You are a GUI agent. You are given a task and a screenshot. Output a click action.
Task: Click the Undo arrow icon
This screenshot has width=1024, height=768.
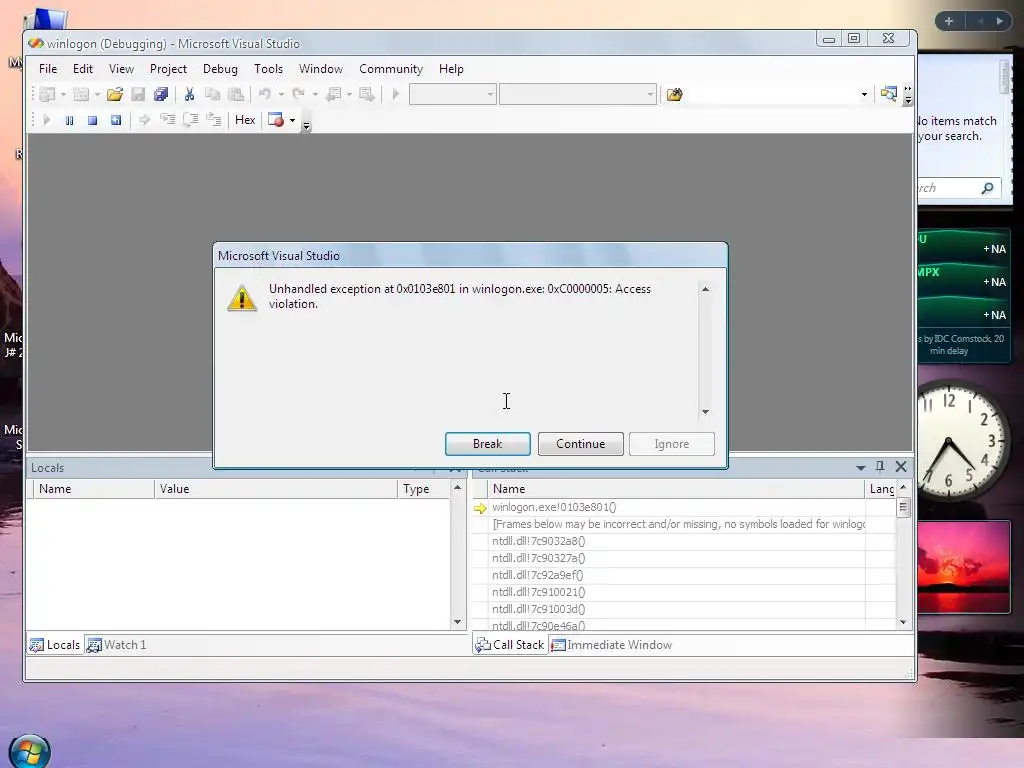[264, 95]
